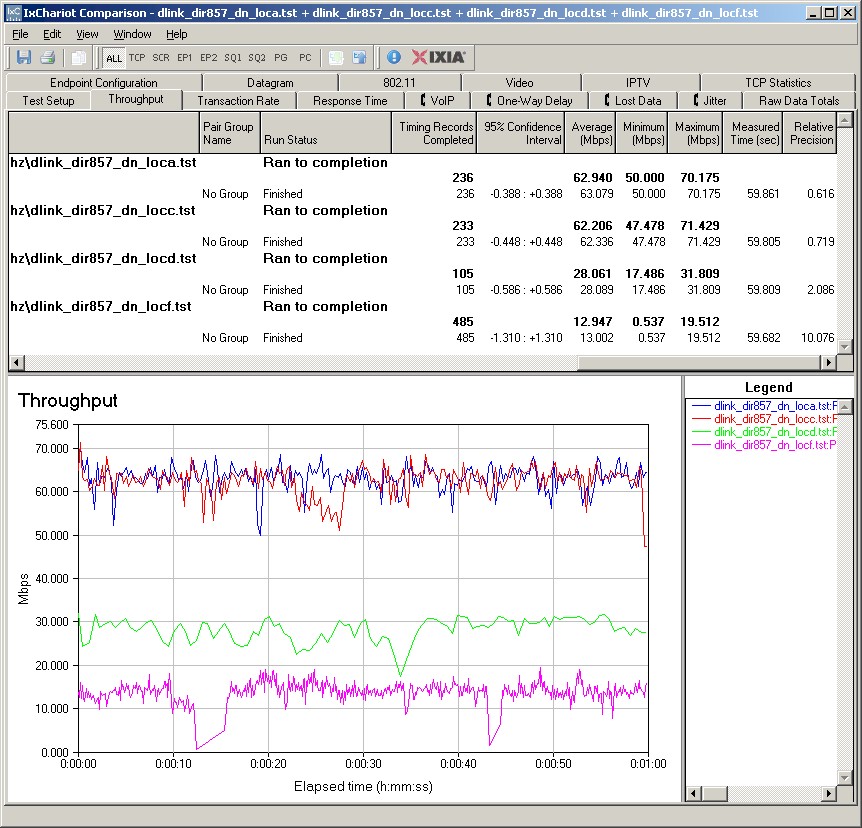Open the Window menu
This screenshot has width=862, height=828.
coord(132,34)
